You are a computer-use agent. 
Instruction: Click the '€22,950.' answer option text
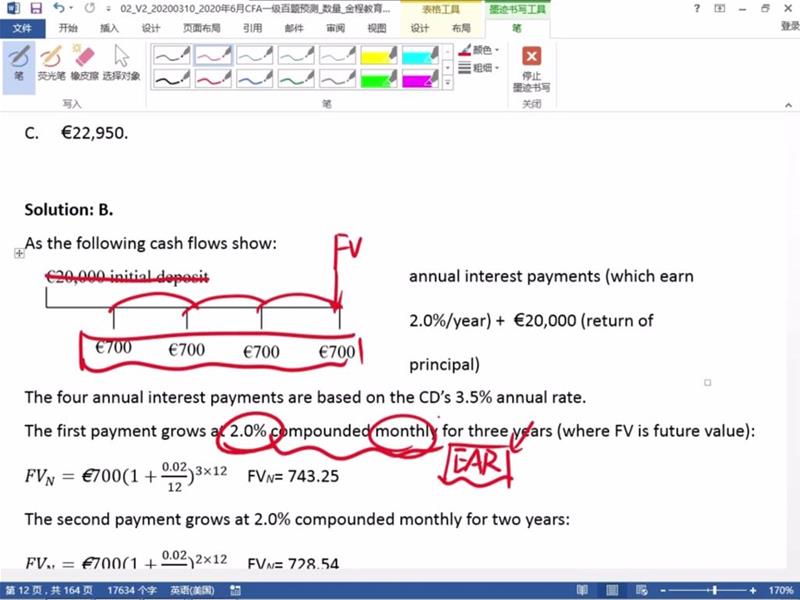coord(94,133)
